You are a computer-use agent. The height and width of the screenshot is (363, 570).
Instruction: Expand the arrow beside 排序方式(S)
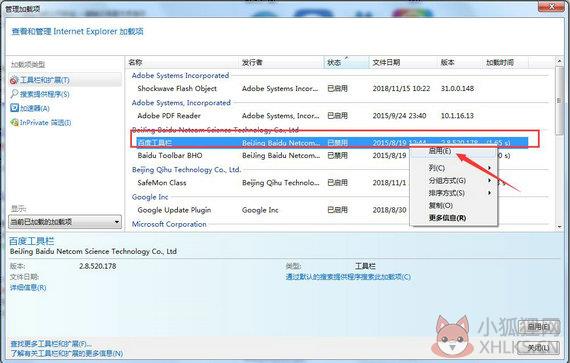[x=490, y=193]
